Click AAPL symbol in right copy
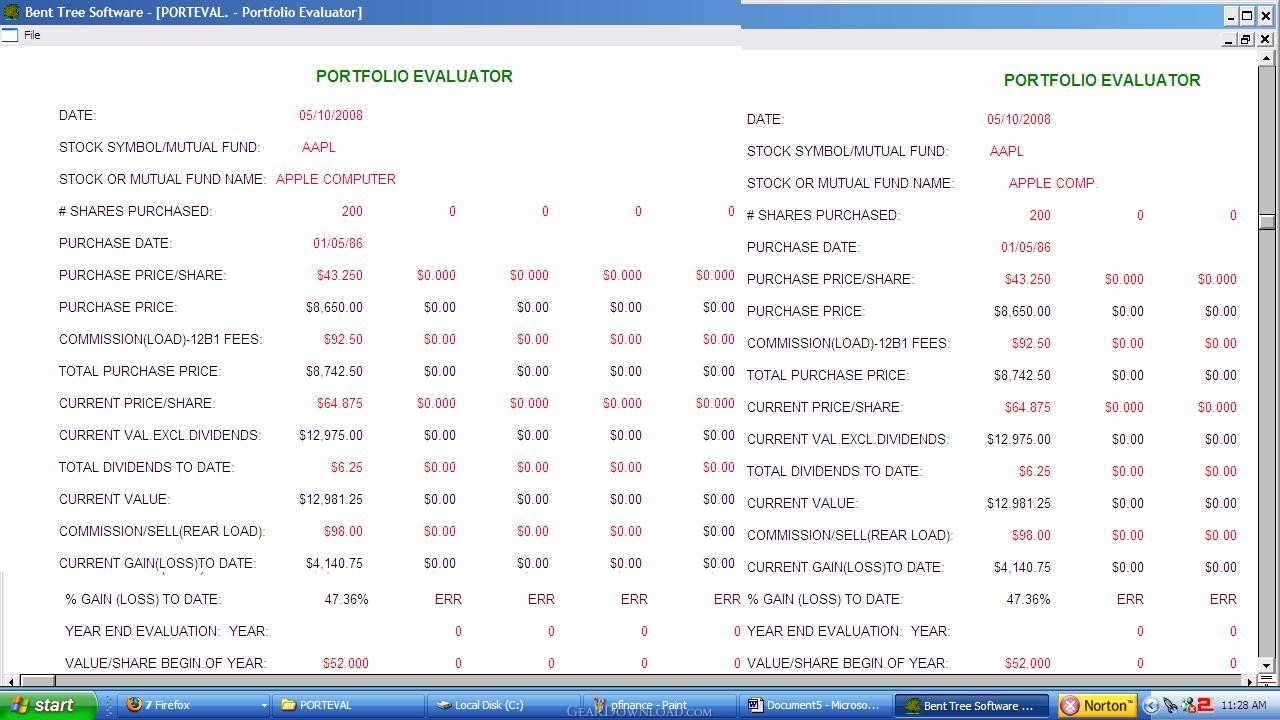Screen dimensions: 1280x720 1007,151
